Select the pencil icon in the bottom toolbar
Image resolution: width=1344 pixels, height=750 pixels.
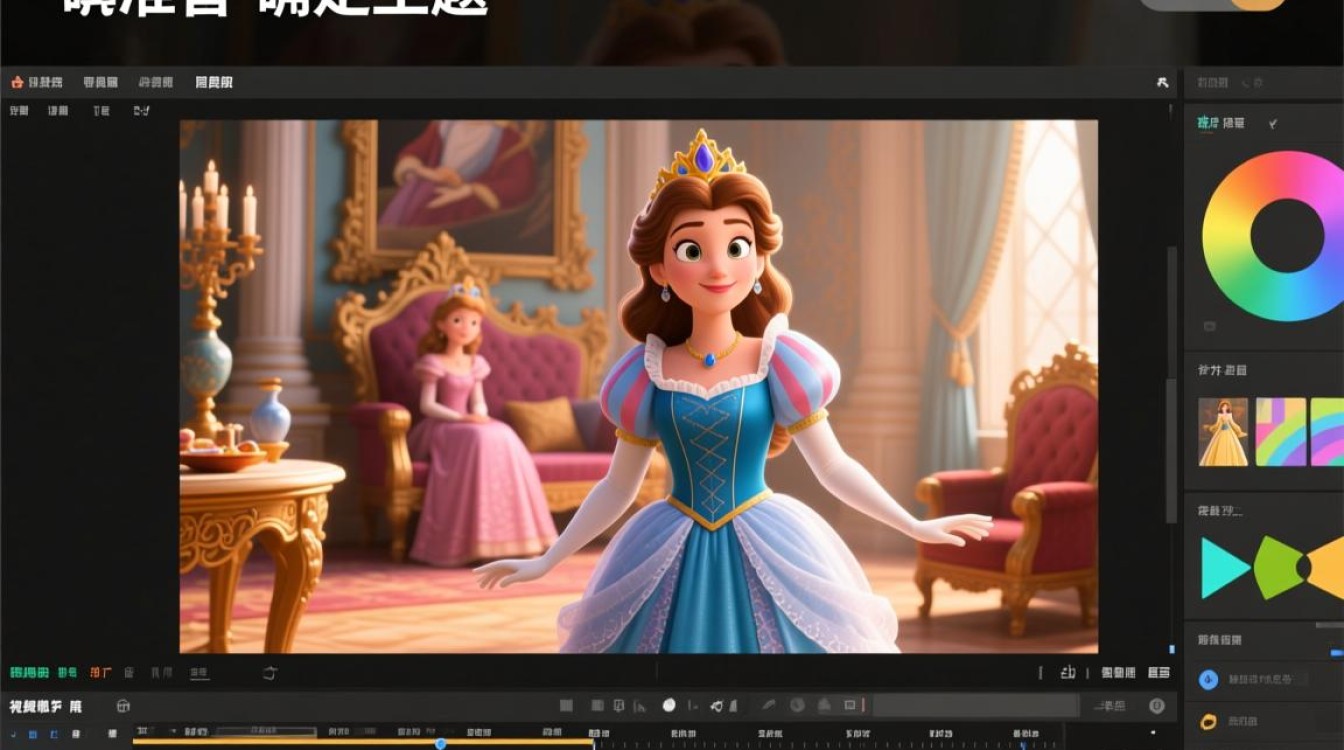point(768,706)
